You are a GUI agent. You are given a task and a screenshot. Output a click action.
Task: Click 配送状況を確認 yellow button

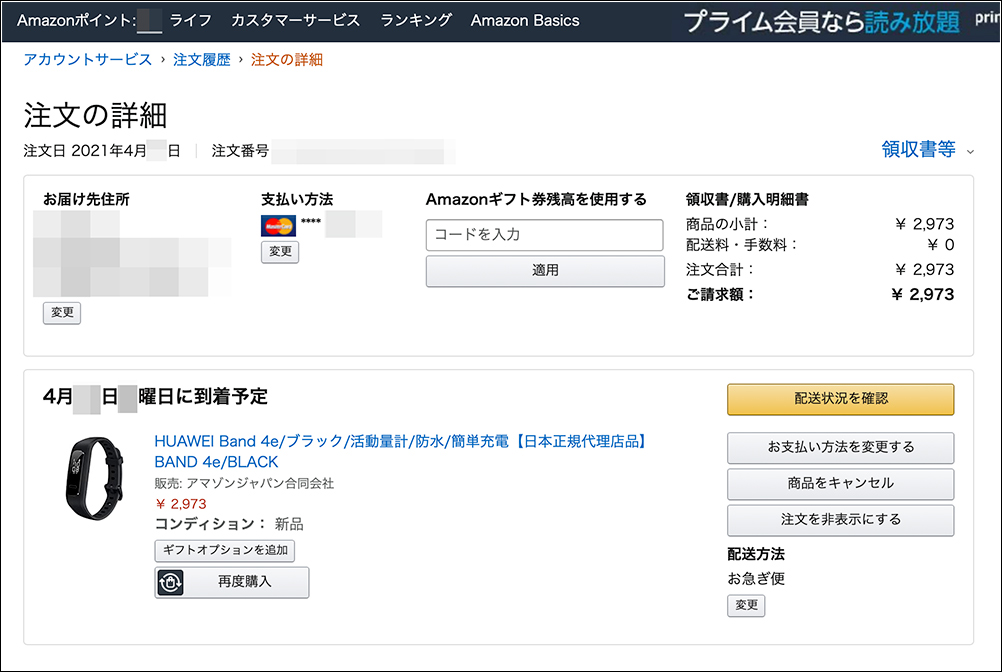pos(840,399)
